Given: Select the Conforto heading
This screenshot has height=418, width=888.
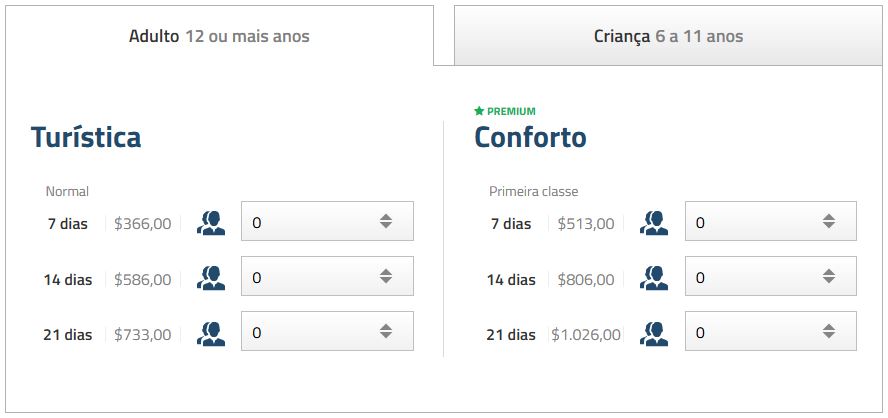Looking at the screenshot, I should point(530,137).
